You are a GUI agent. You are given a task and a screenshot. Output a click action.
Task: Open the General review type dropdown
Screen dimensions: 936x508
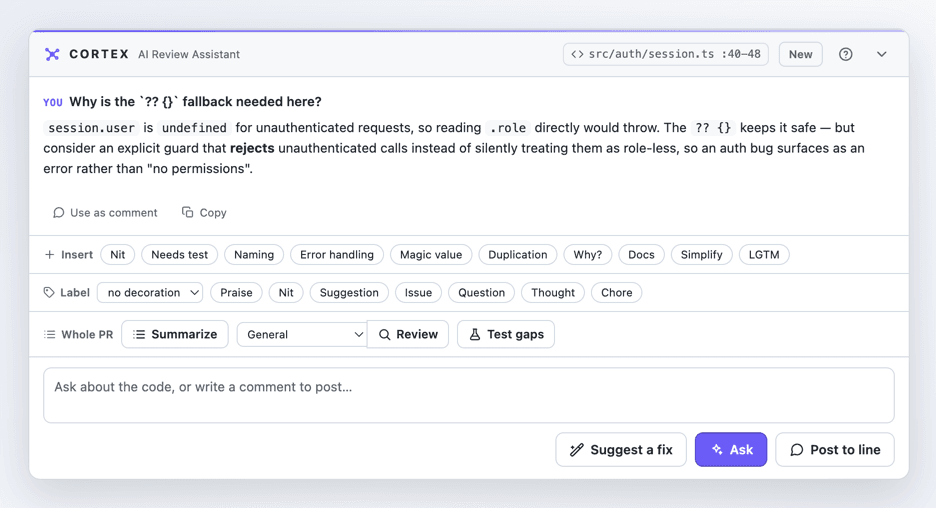[302, 334]
